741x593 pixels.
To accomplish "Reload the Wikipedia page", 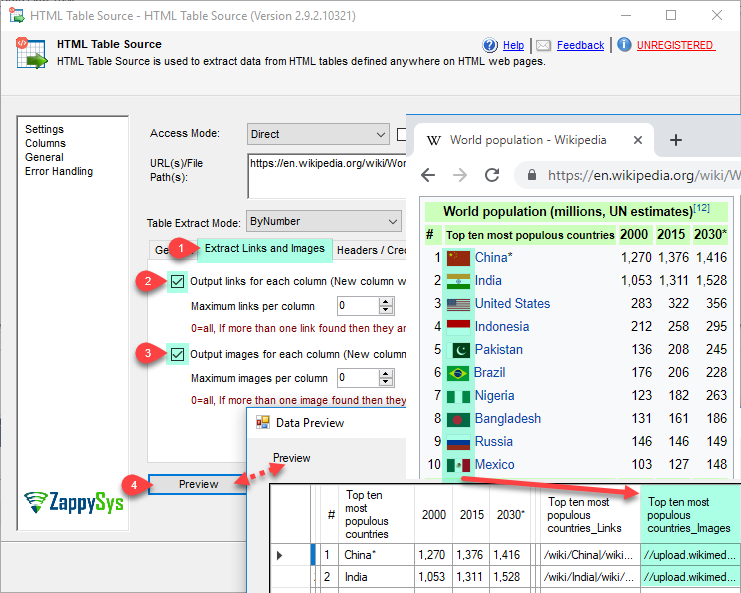I will (492, 175).
